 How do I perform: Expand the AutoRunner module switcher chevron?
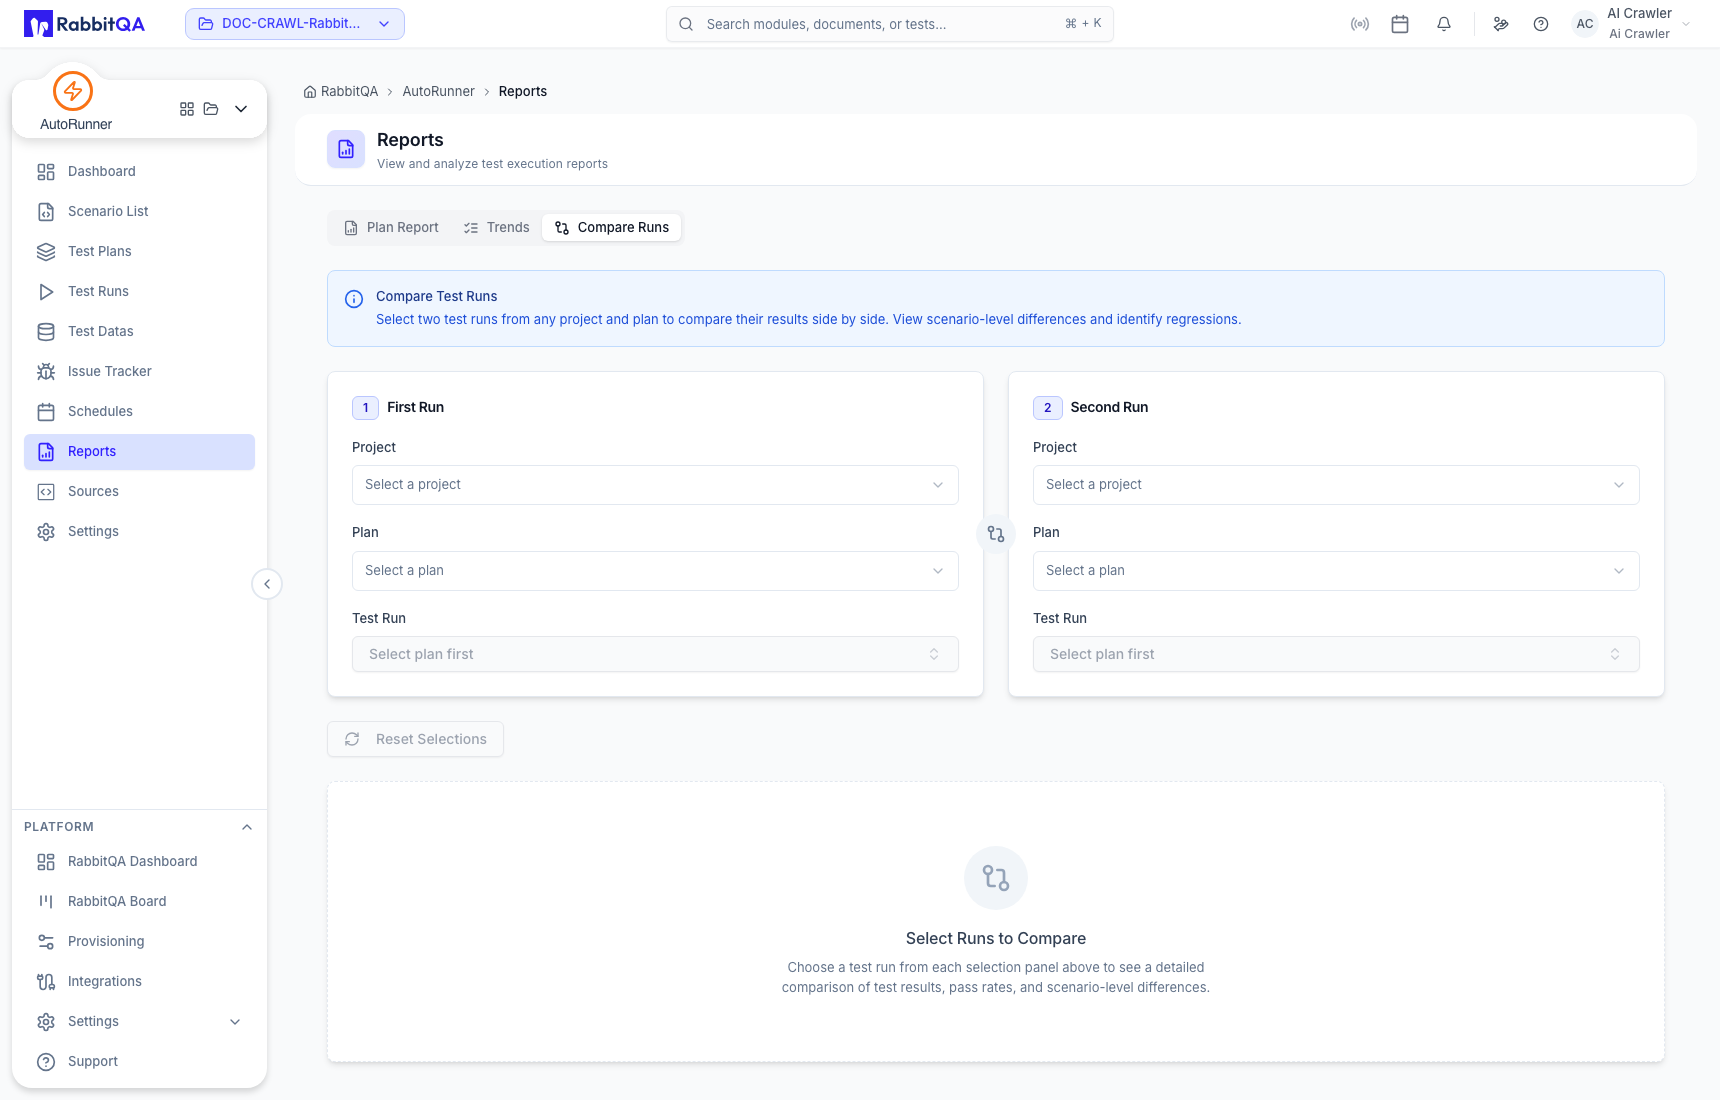[241, 109]
